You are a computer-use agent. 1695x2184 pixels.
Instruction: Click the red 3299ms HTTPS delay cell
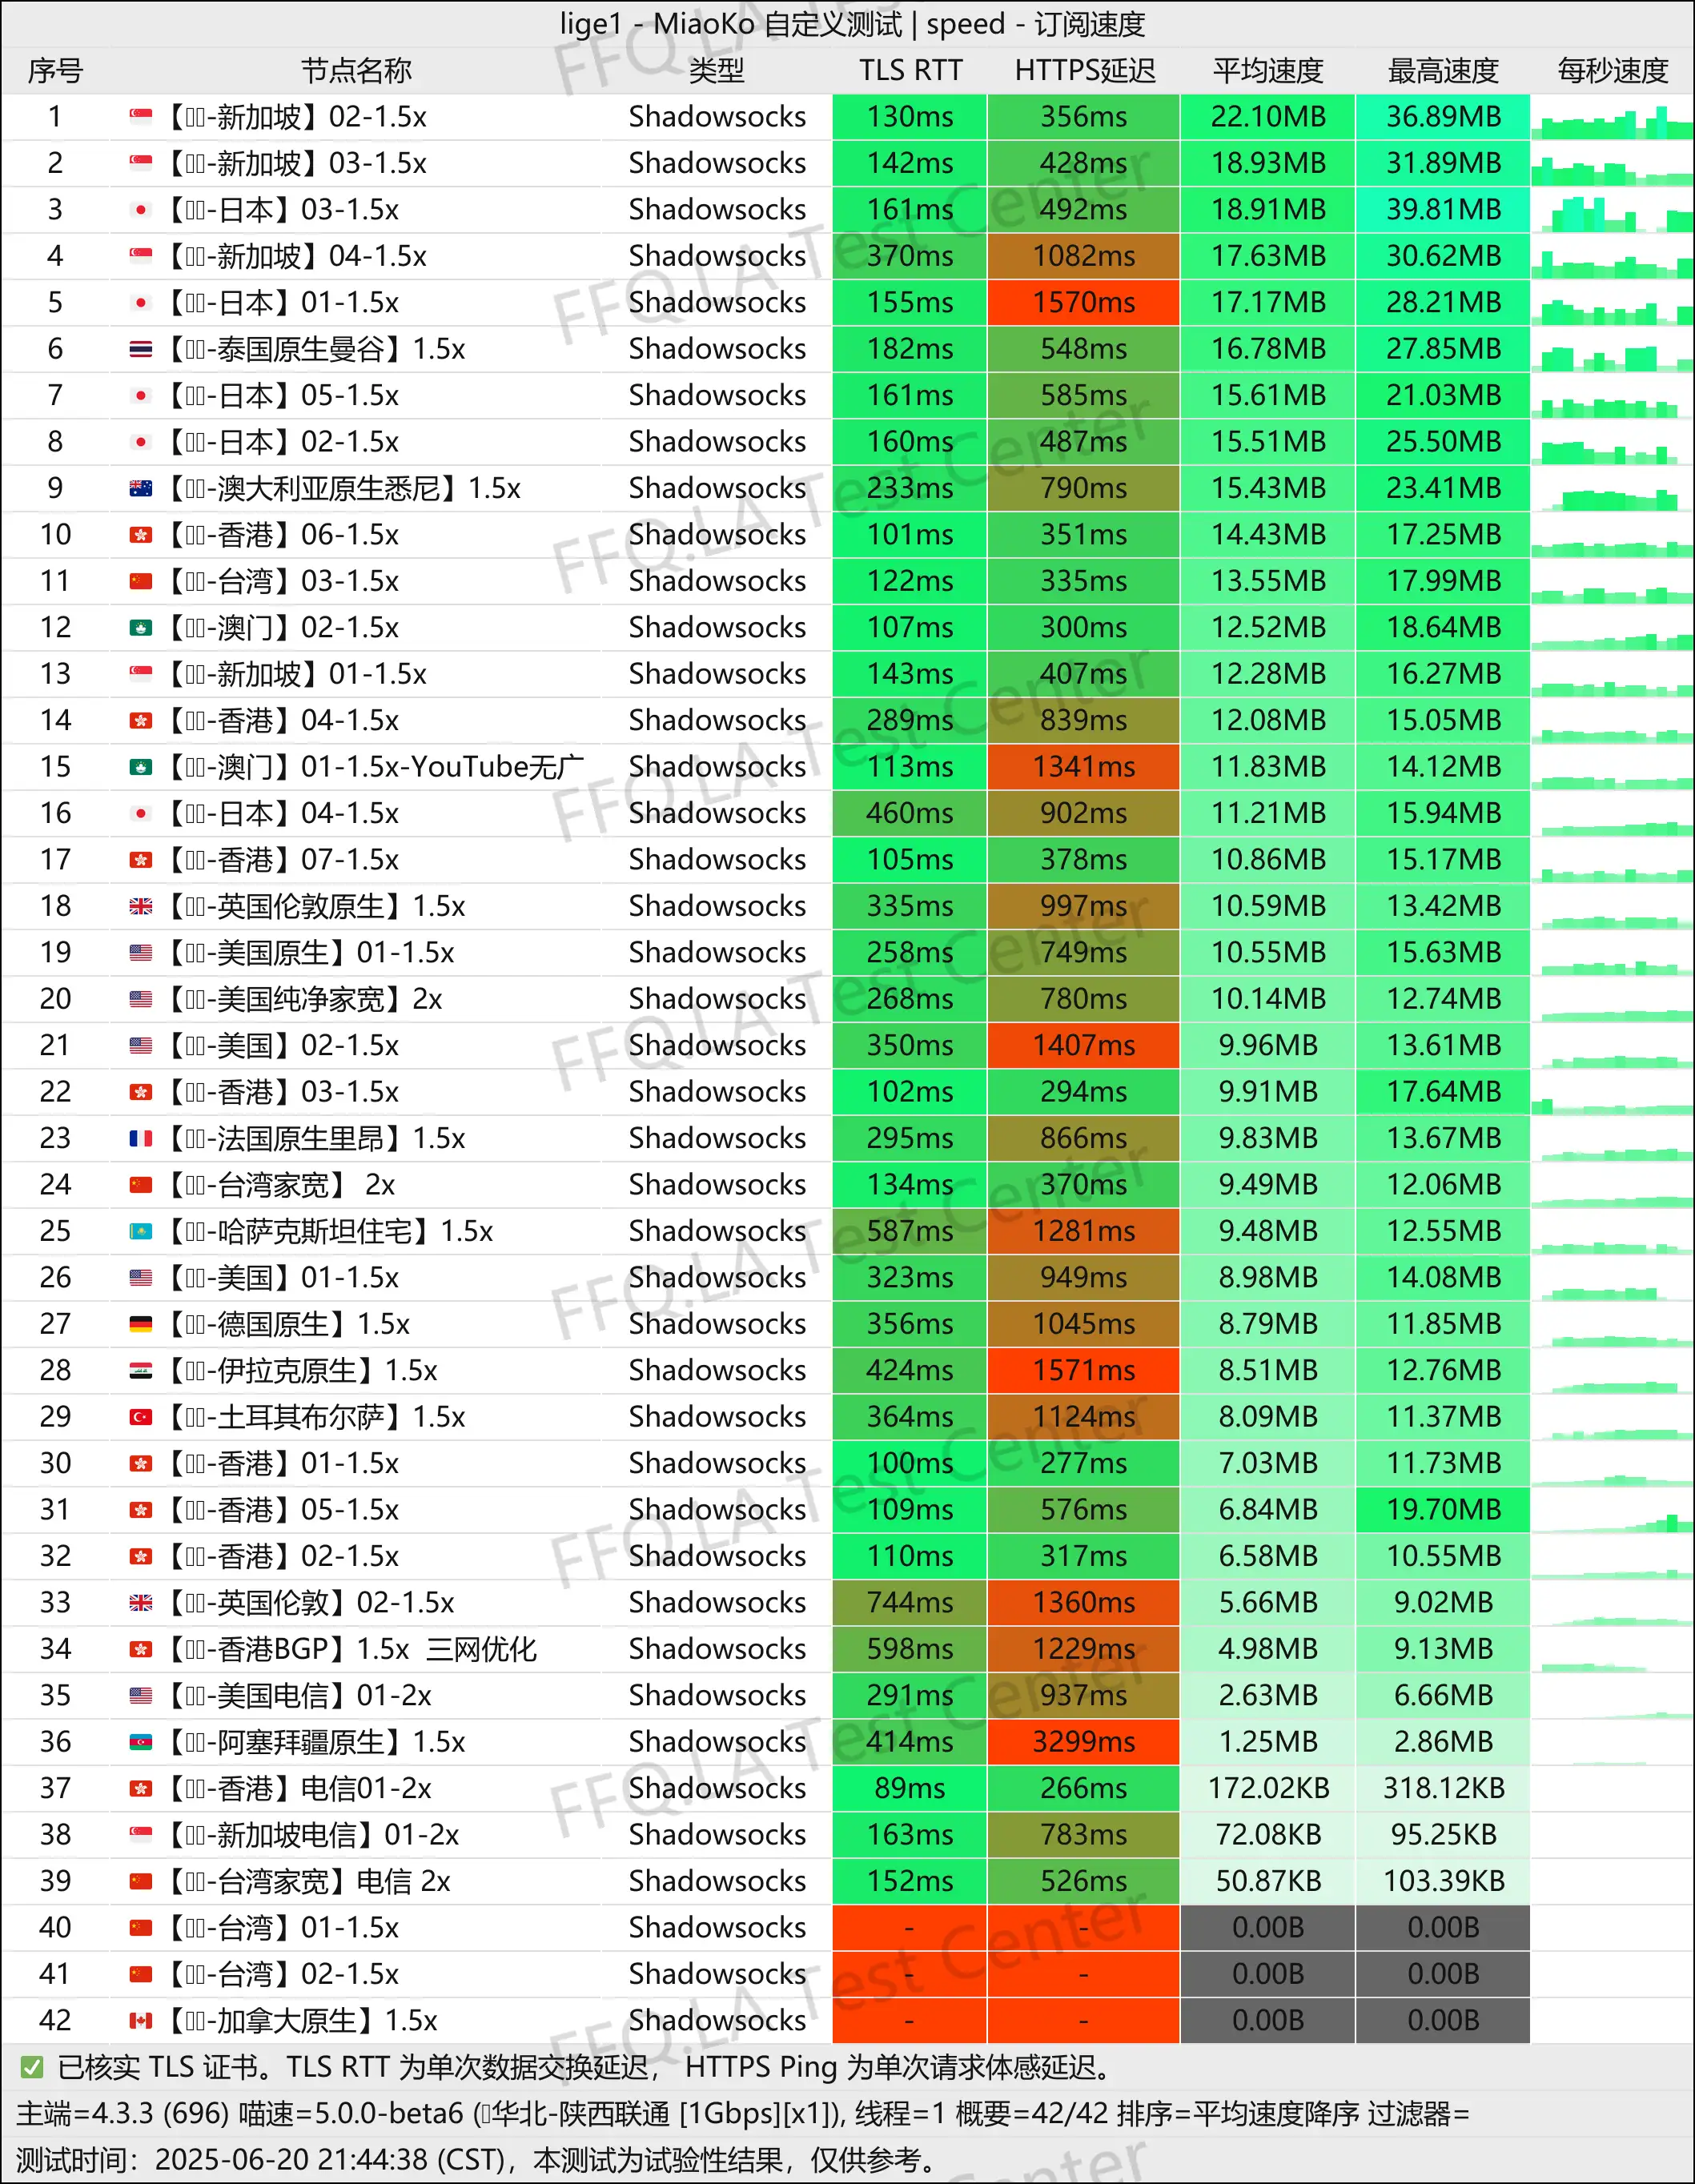point(1084,1742)
